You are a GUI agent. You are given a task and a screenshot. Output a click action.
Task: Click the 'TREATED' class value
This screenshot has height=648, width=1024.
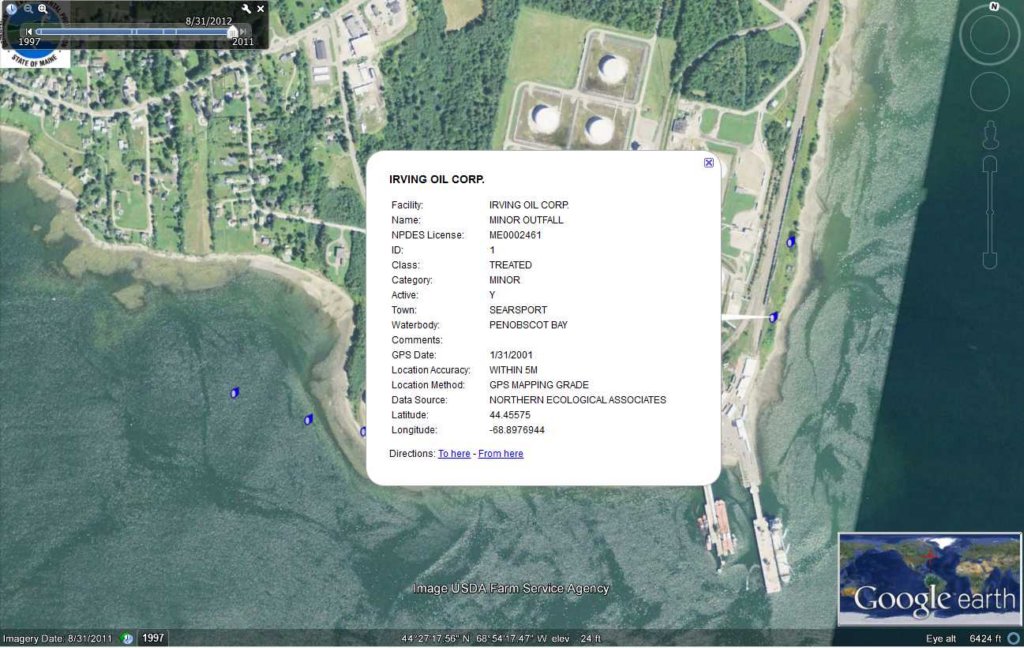coord(510,265)
